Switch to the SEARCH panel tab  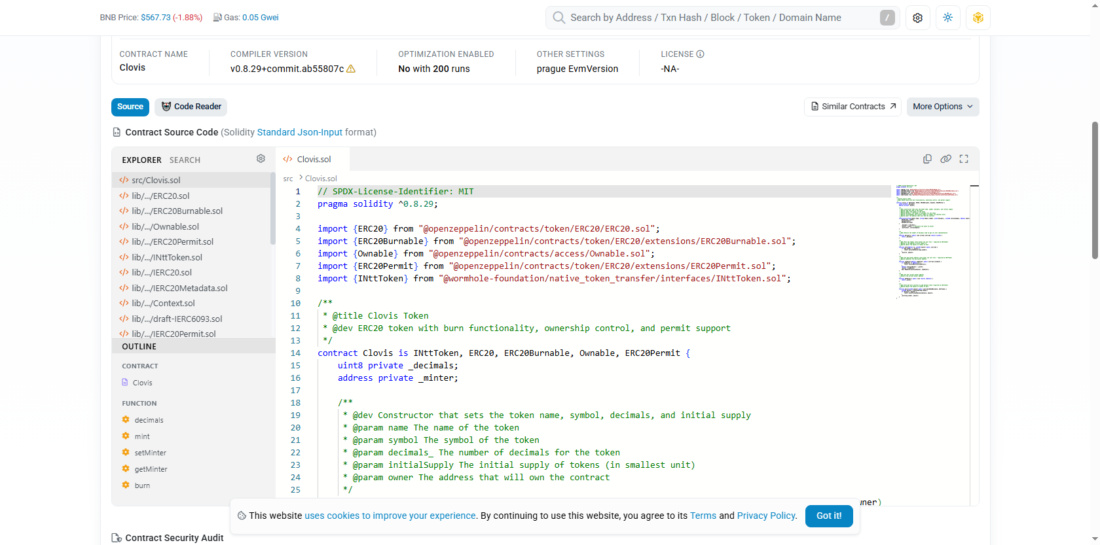coord(185,160)
